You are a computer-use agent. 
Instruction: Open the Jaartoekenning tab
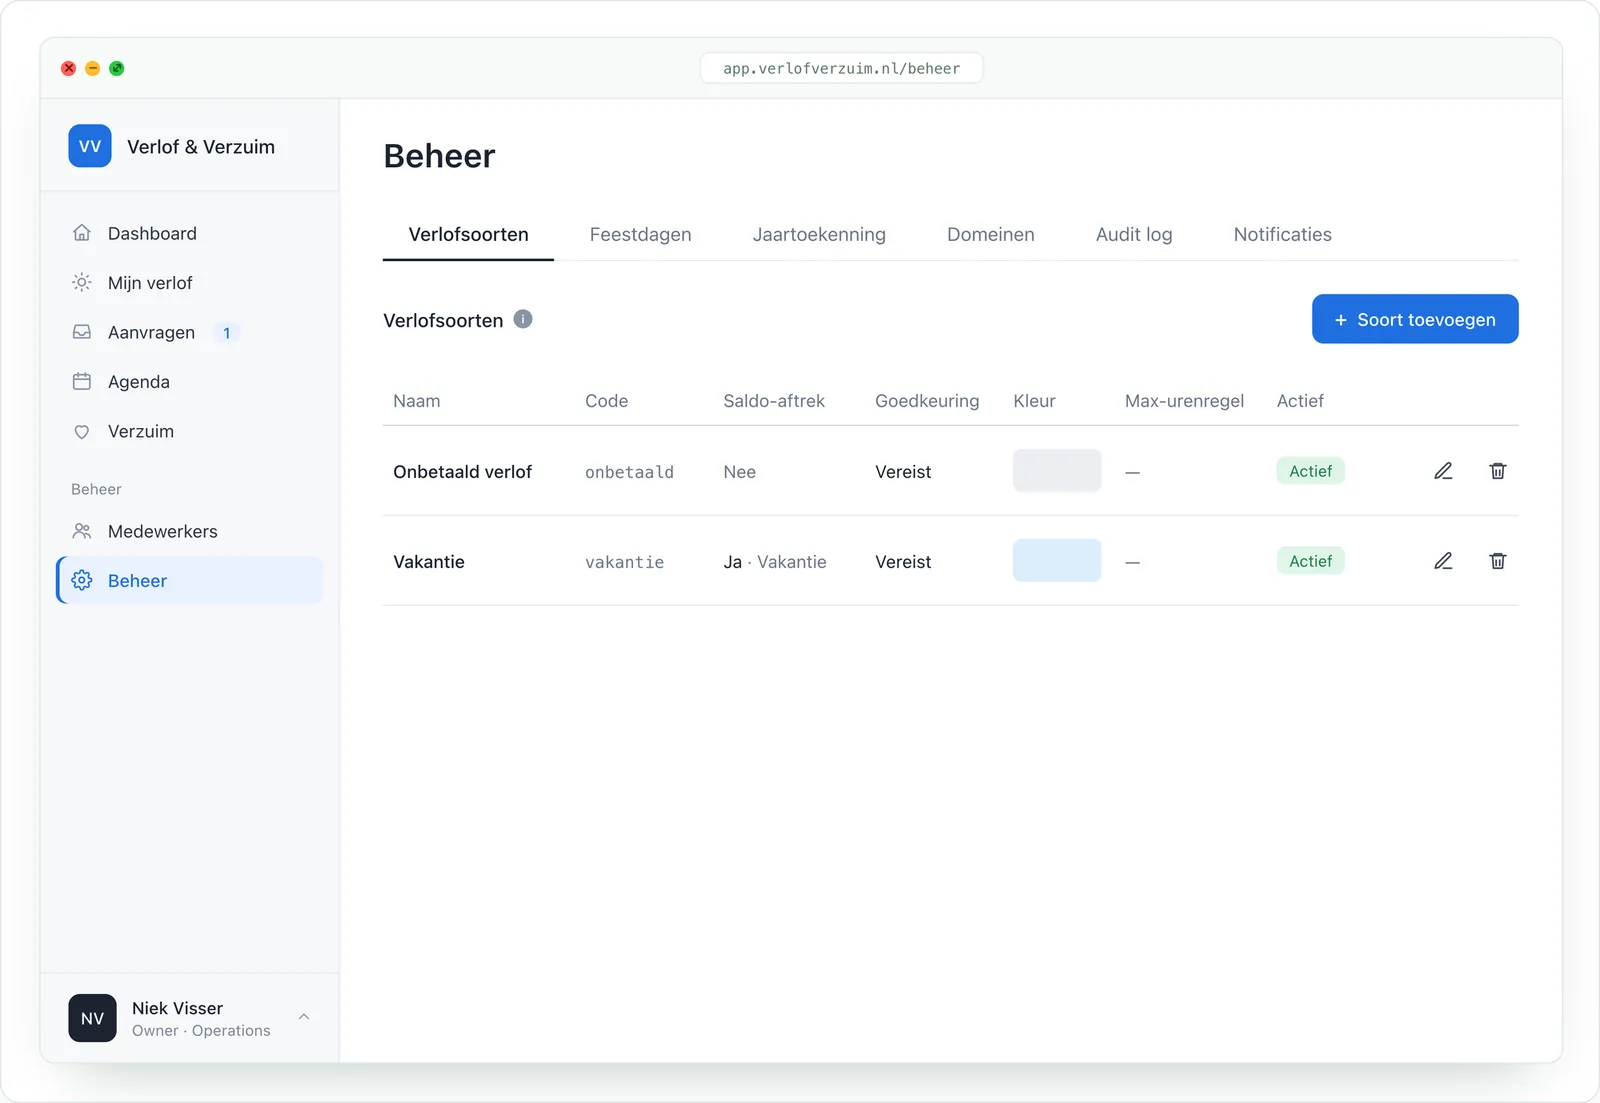click(819, 234)
